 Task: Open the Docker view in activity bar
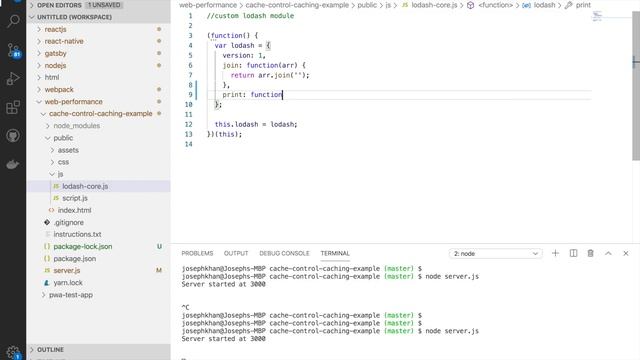(x=13, y=164)
